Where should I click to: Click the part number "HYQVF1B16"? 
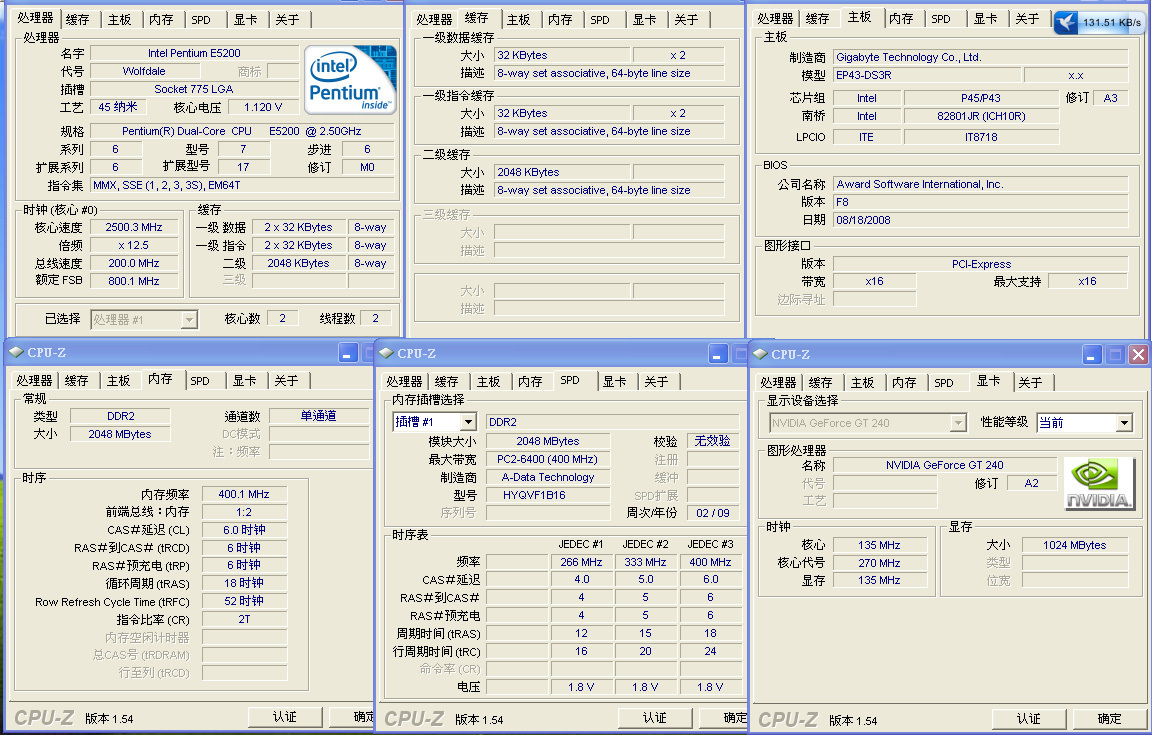tap(547, 495)
